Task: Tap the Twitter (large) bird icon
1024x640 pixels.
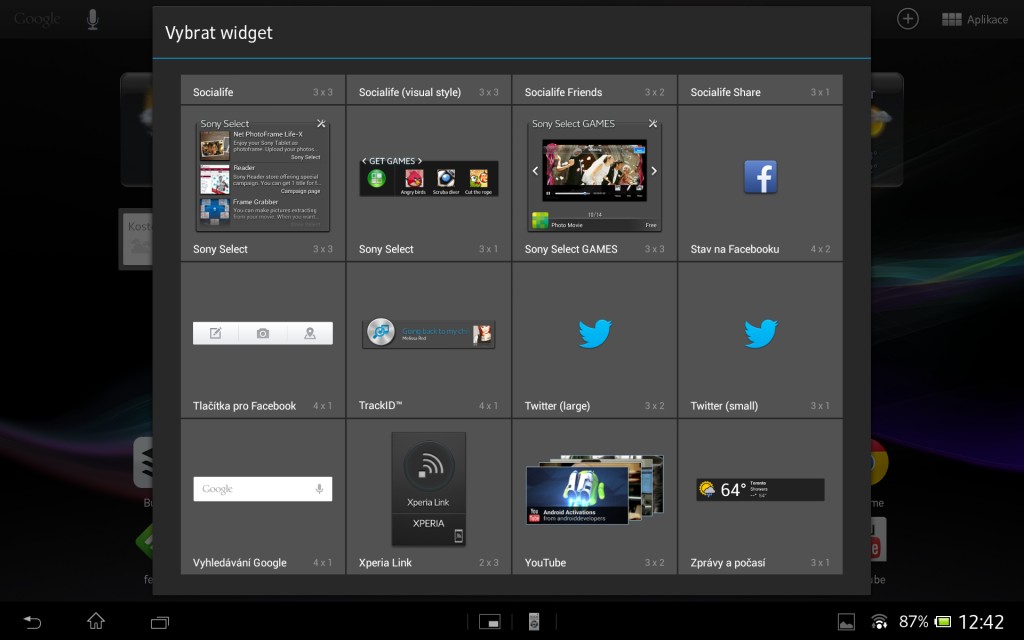Action: [595, 333]
